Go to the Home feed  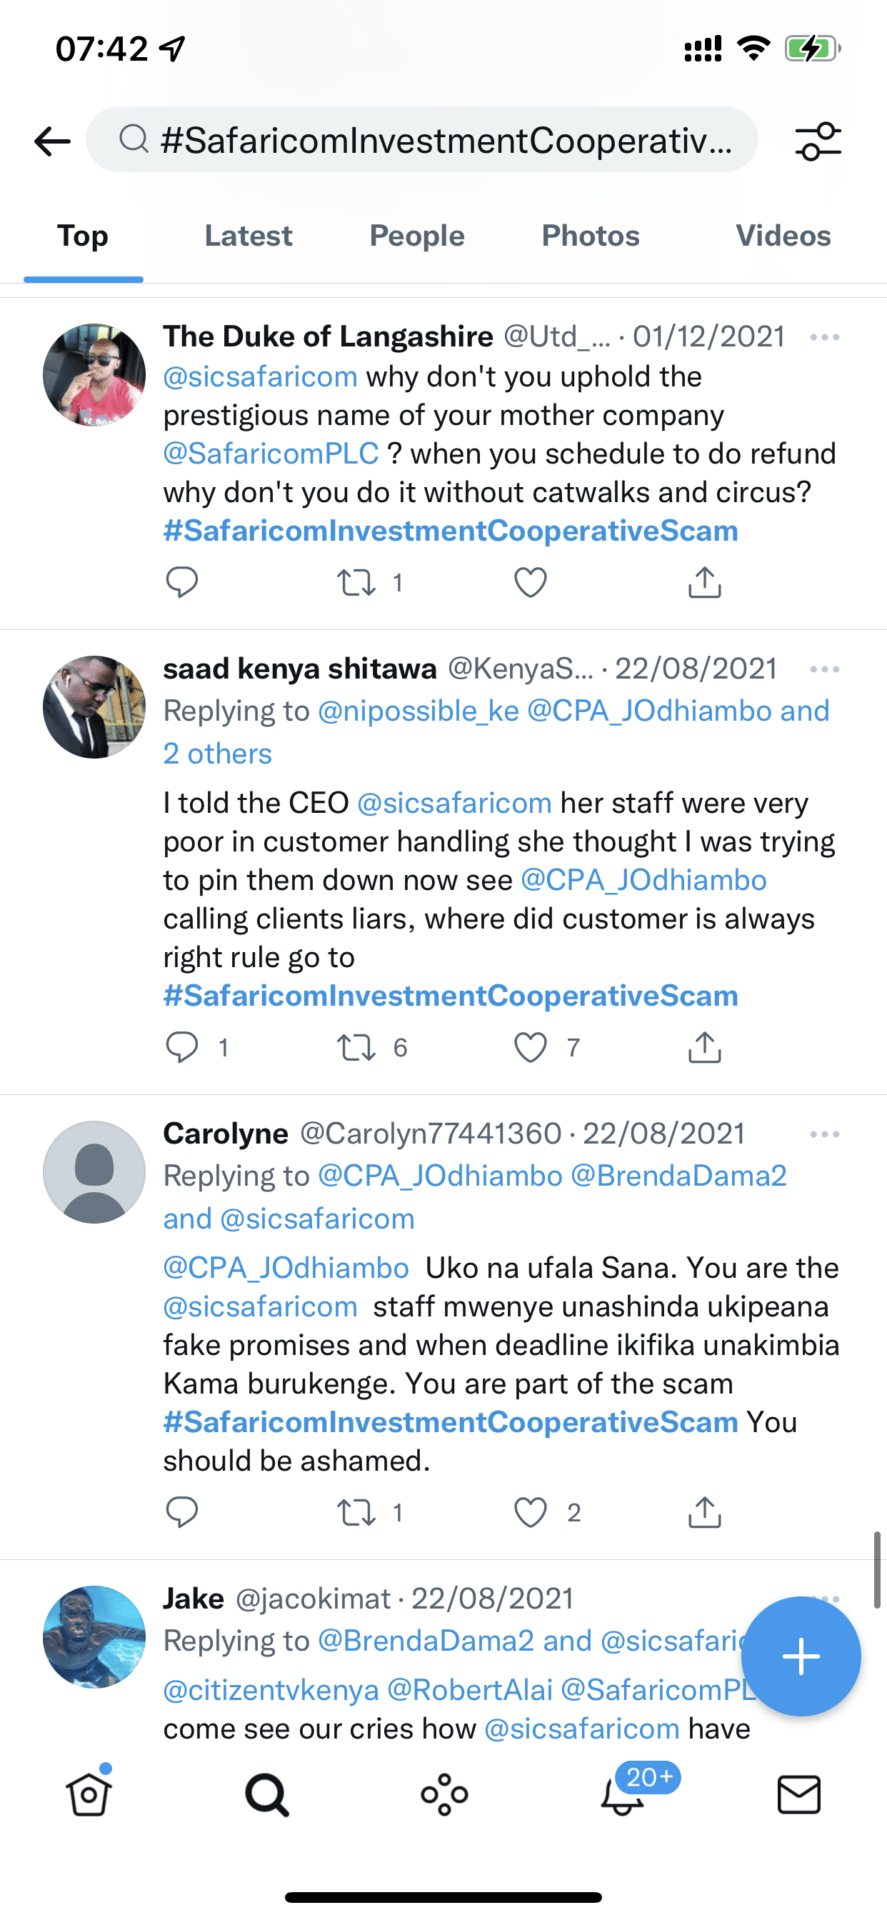click(x=88, y=1795)
